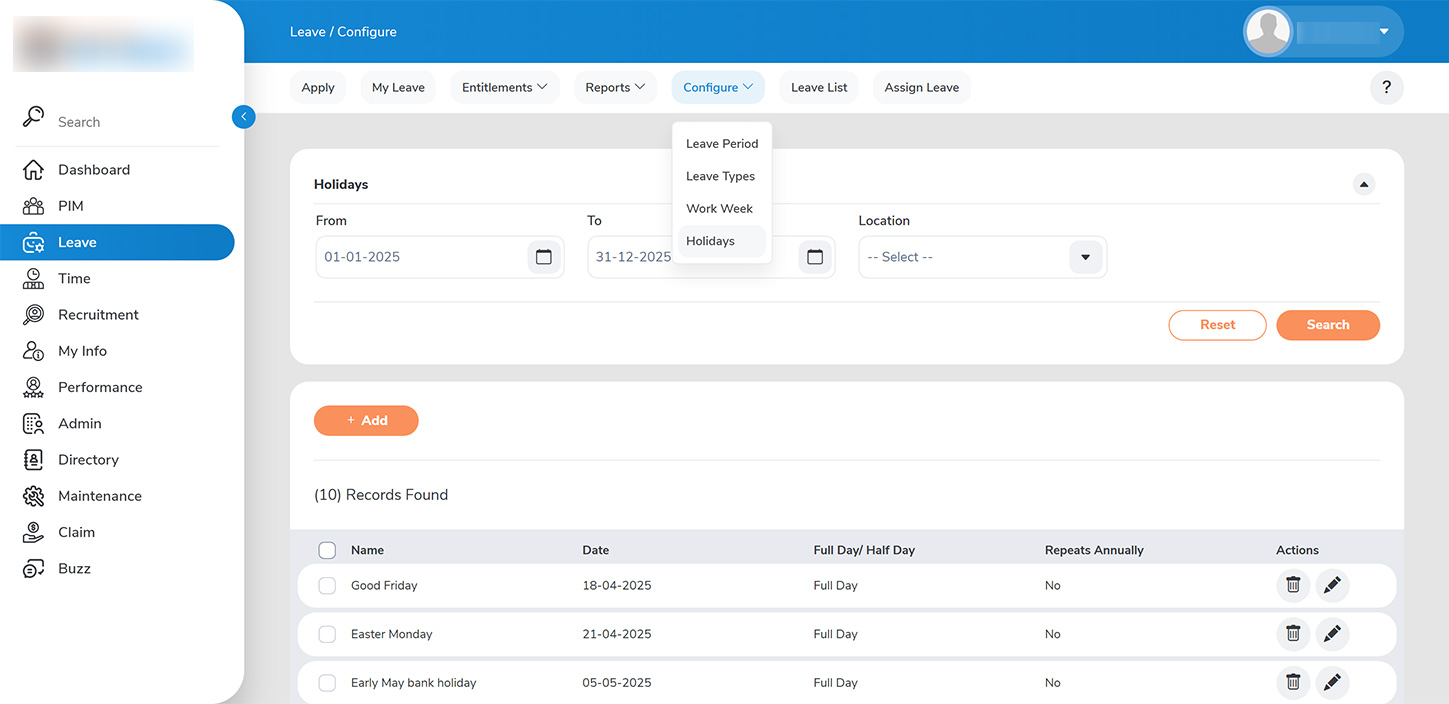This screenshot has height=704, width=1449.
Task: Expand the Entitlements dropdown menu
Action: [504, 88]
